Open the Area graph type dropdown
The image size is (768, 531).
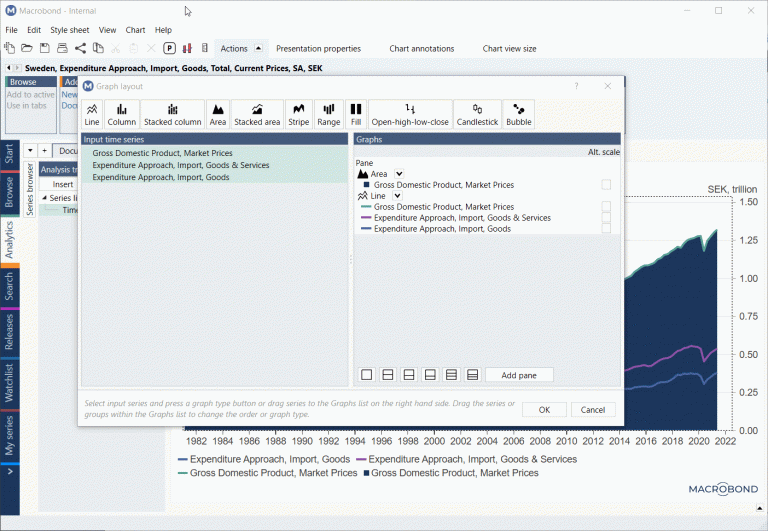399,174
